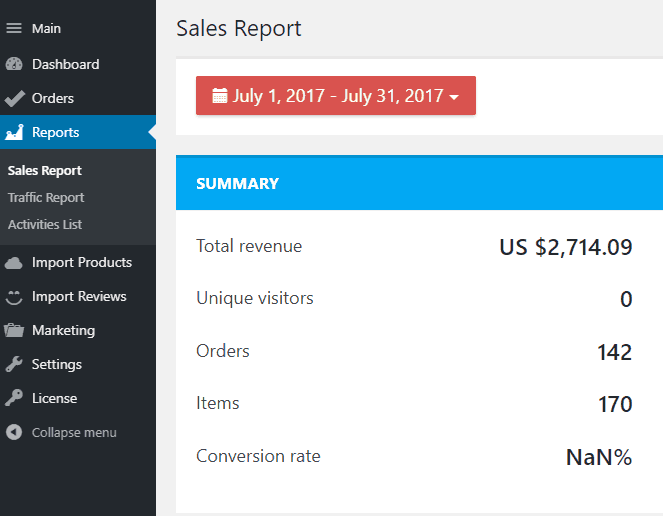663x516 pixels.
Task: Click the Settings wrench icon
Action: pyautogui.click(x=14, y=365)
